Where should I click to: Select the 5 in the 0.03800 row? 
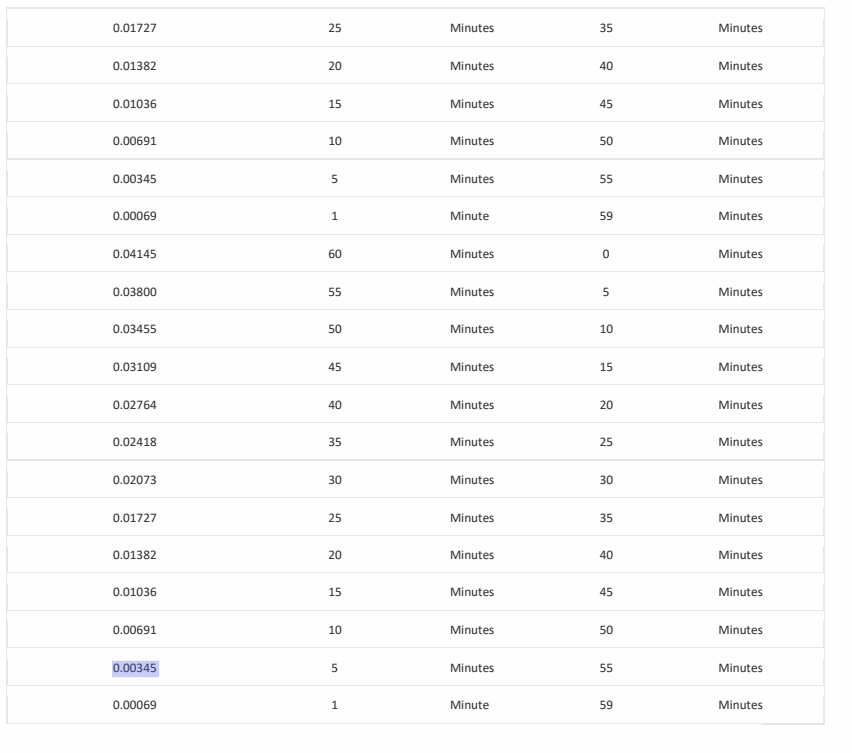click(x=606, y=292)
